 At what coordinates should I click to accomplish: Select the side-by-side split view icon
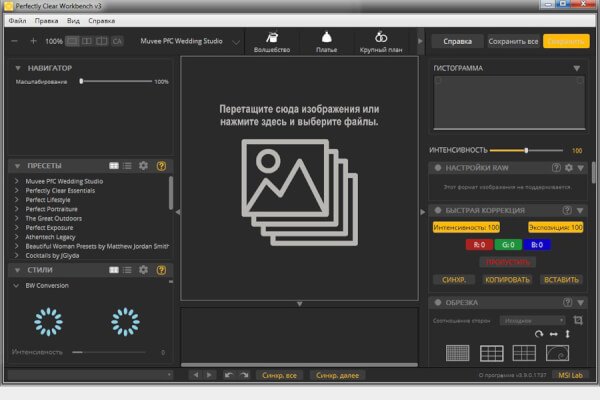(x=87, y=41)
